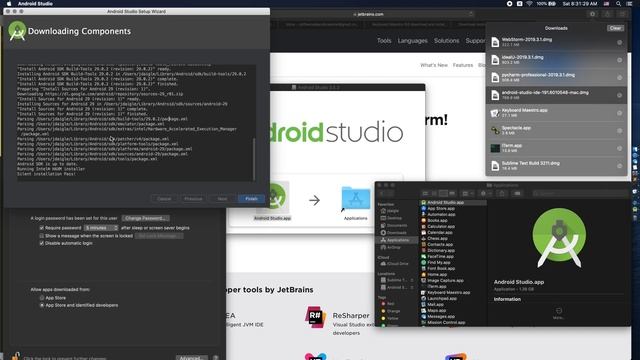640x360 pixels.
Task: Click the scrollbar of the install log pane
Action: click(254, 159)
